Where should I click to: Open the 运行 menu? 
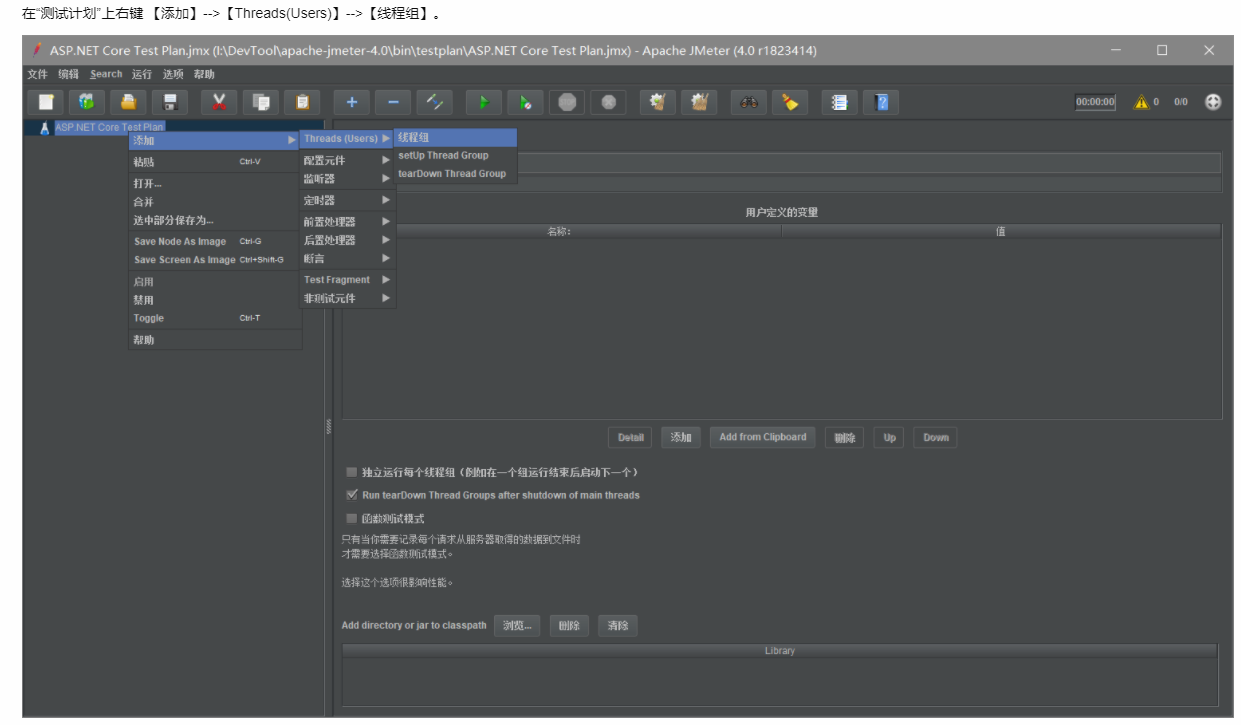click(142, 74)
